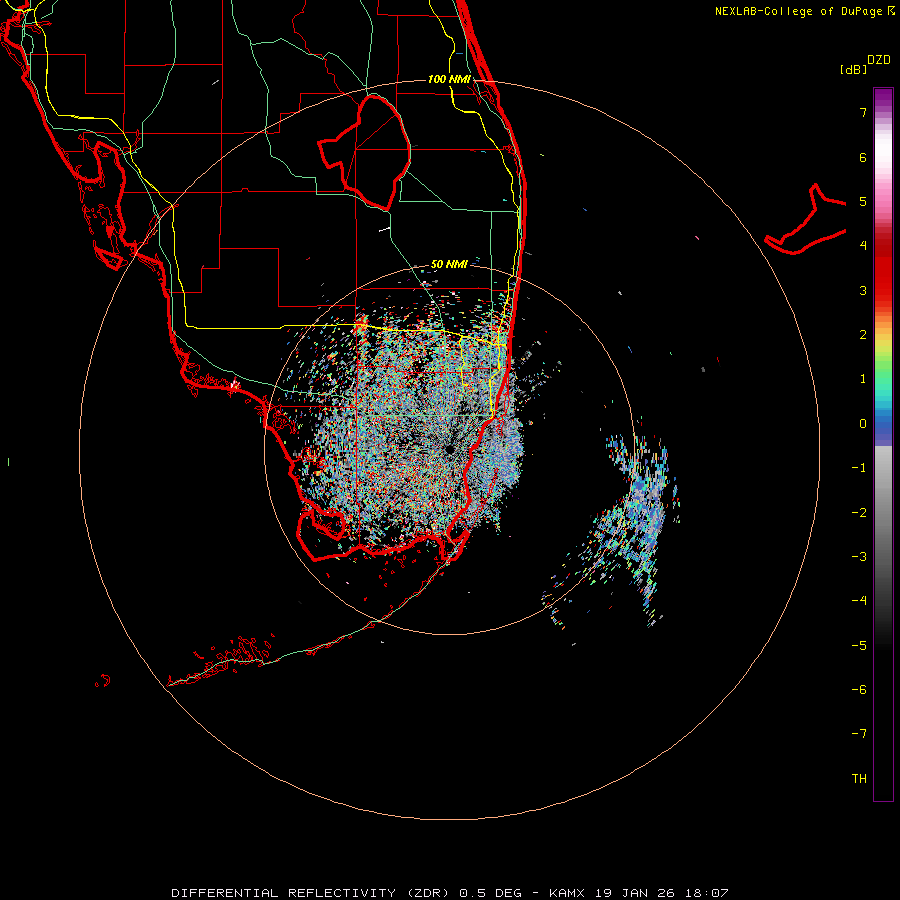900x900 pixels.
Task: Click the -2 value on the scale
Action: pyautogui.click(x=859, y=513)
